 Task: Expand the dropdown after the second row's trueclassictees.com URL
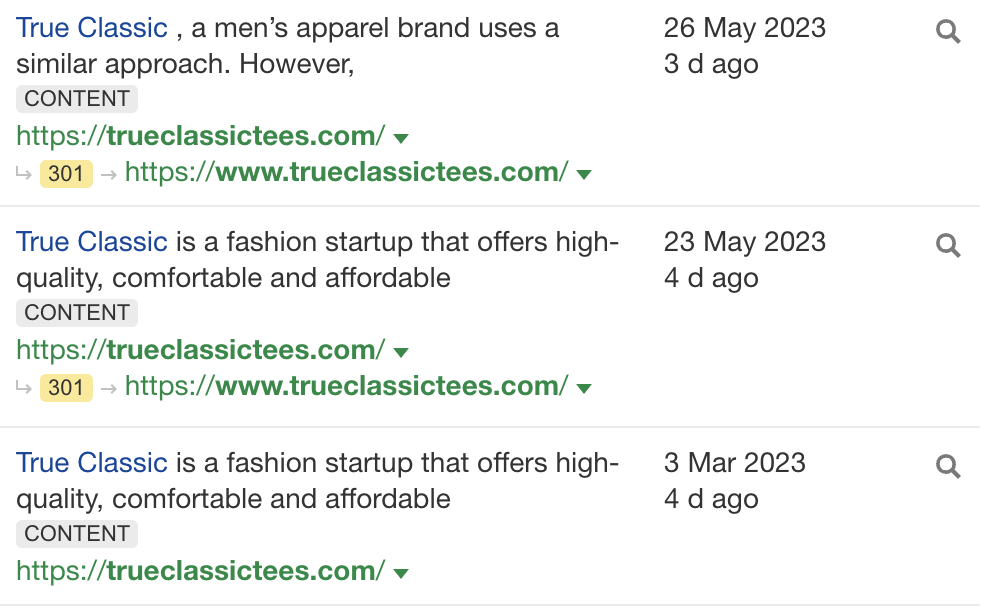(401, 352)
